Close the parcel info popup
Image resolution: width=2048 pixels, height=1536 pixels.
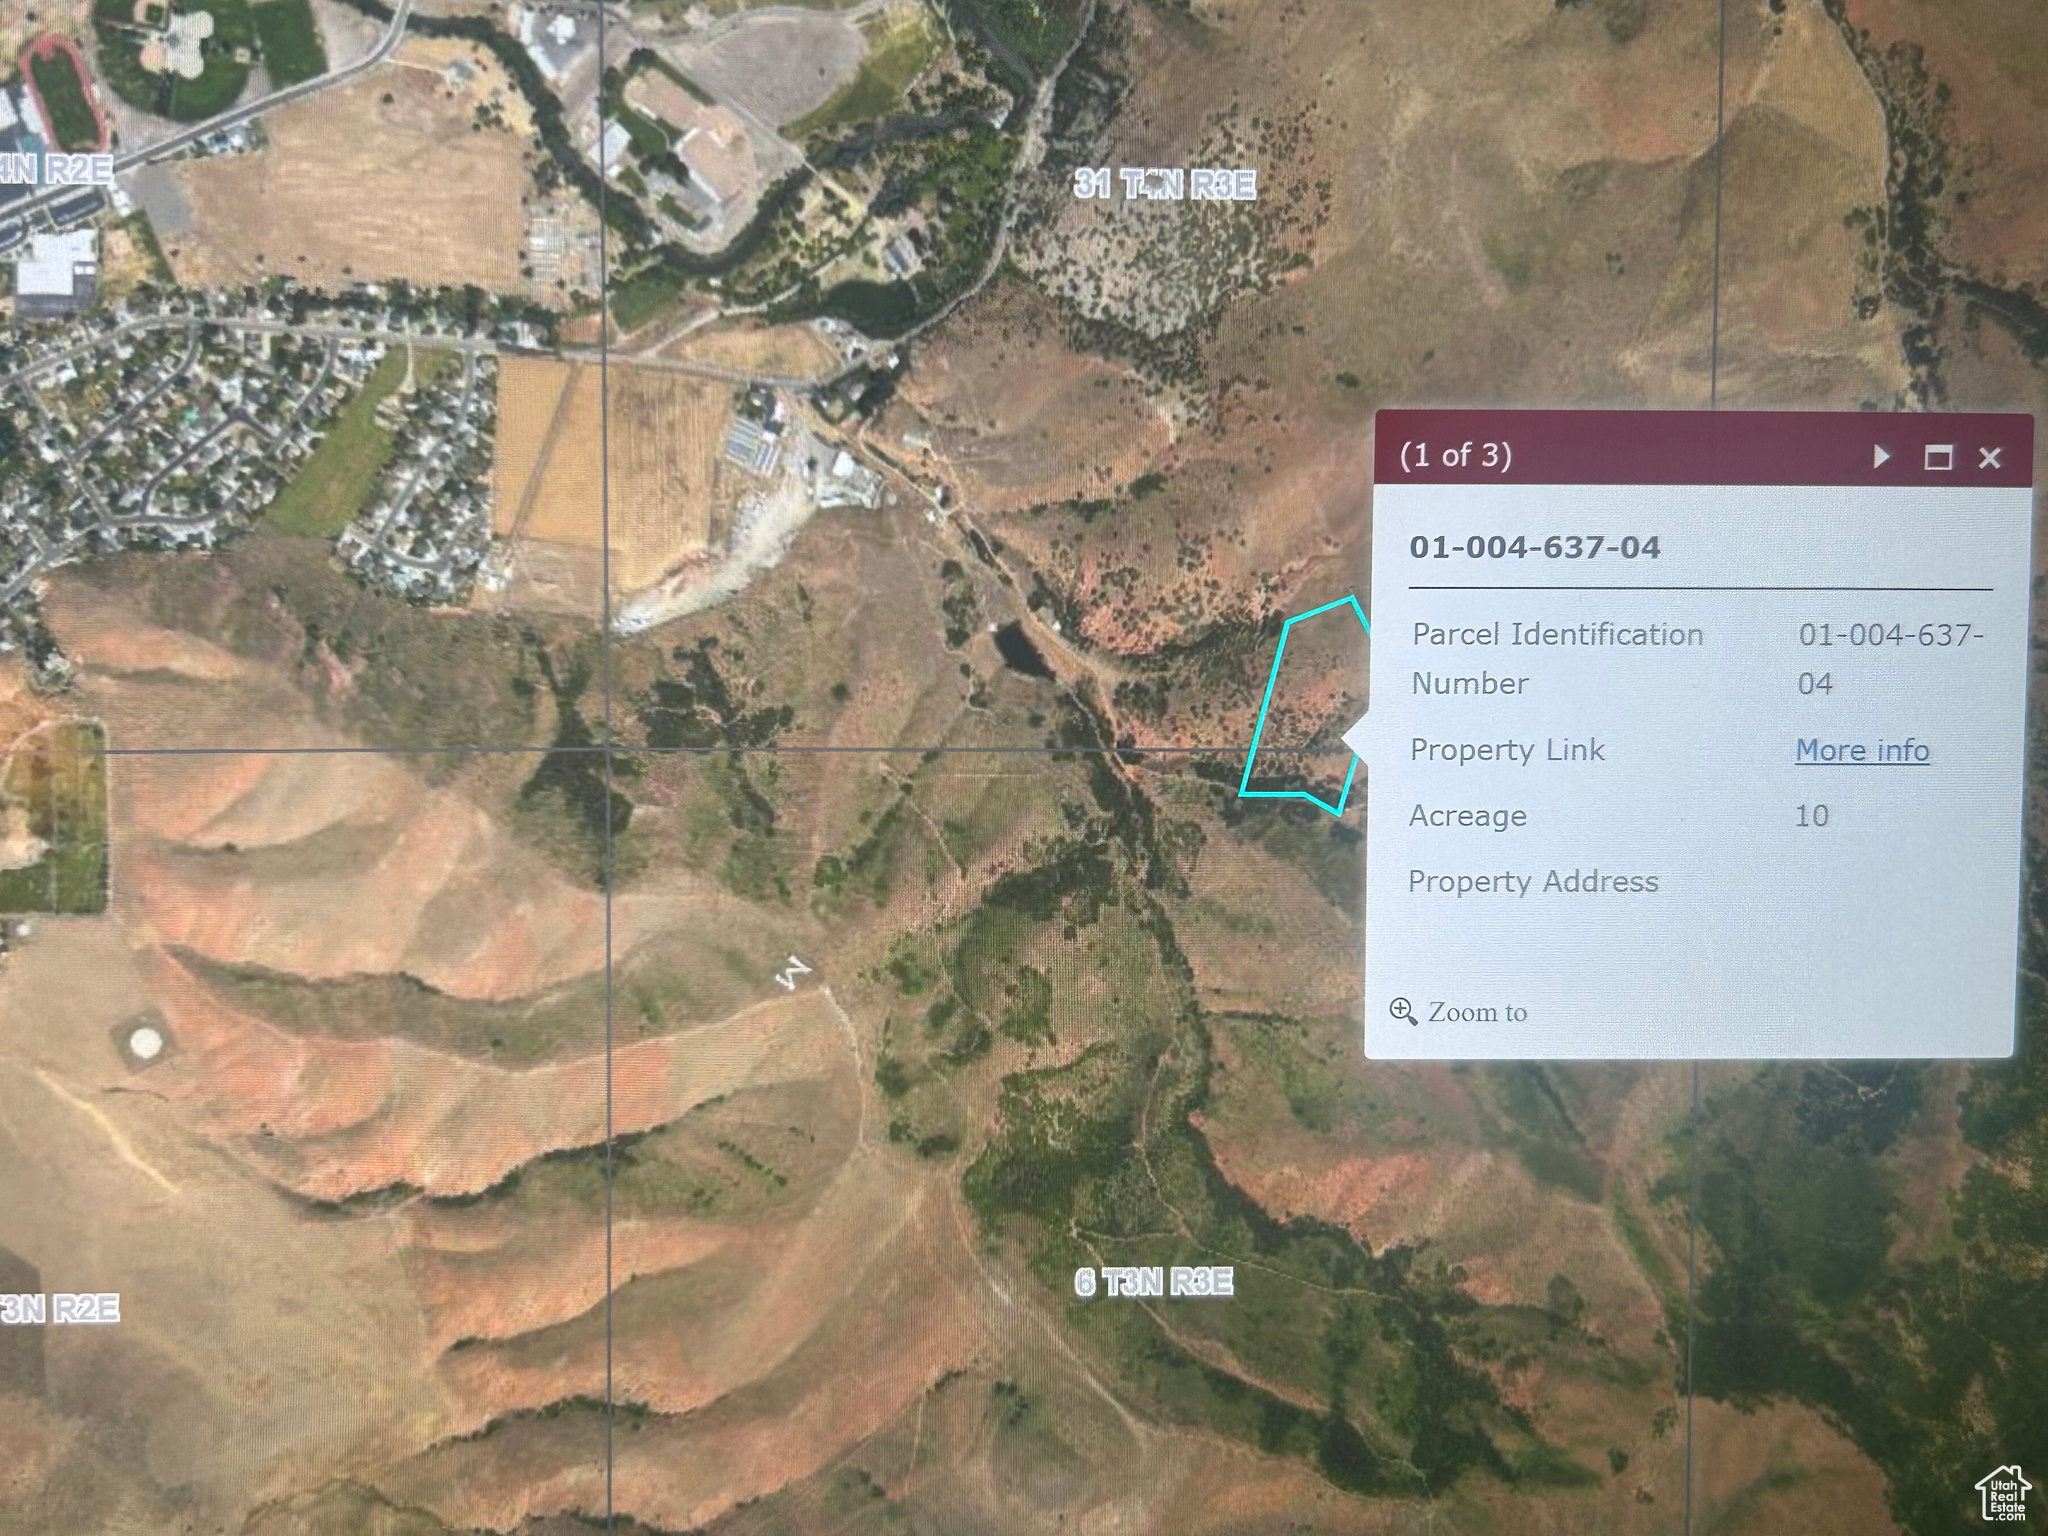pos(1990,458)
